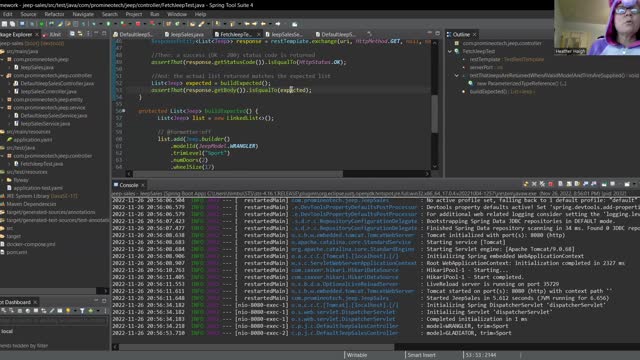Toggle Word Wrap in Console toolbar
Viewport: 640px width, 360px height.
(577, 184)
